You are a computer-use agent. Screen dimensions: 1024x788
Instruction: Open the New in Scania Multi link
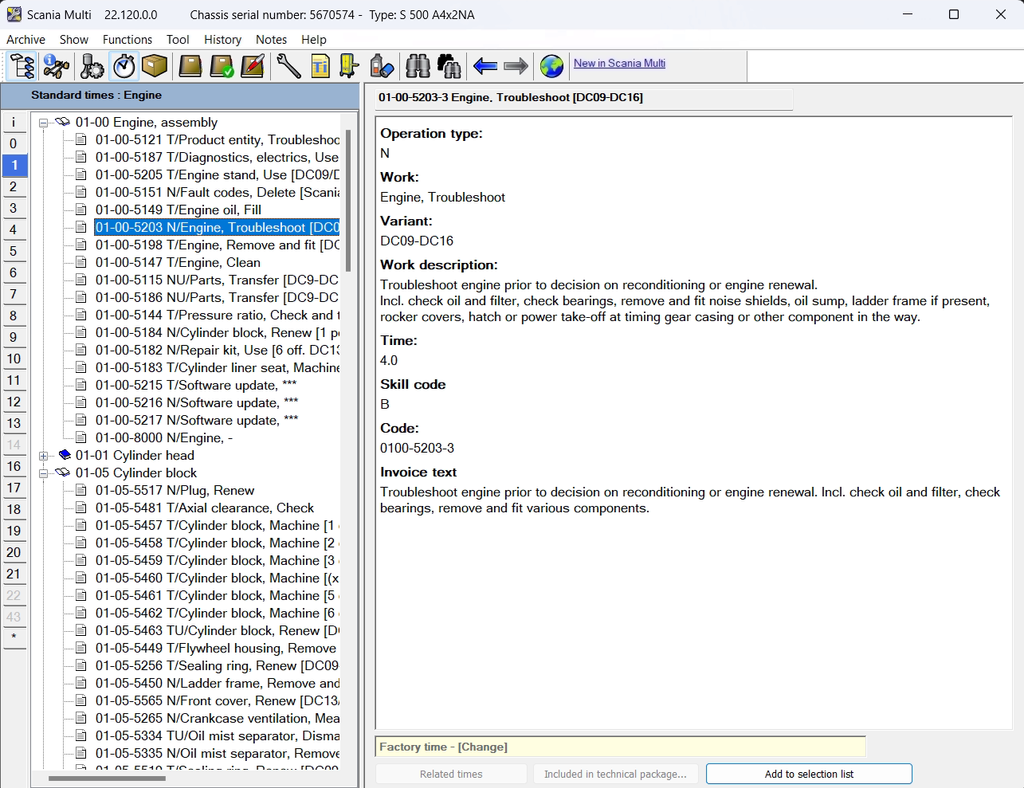[620, 63]
